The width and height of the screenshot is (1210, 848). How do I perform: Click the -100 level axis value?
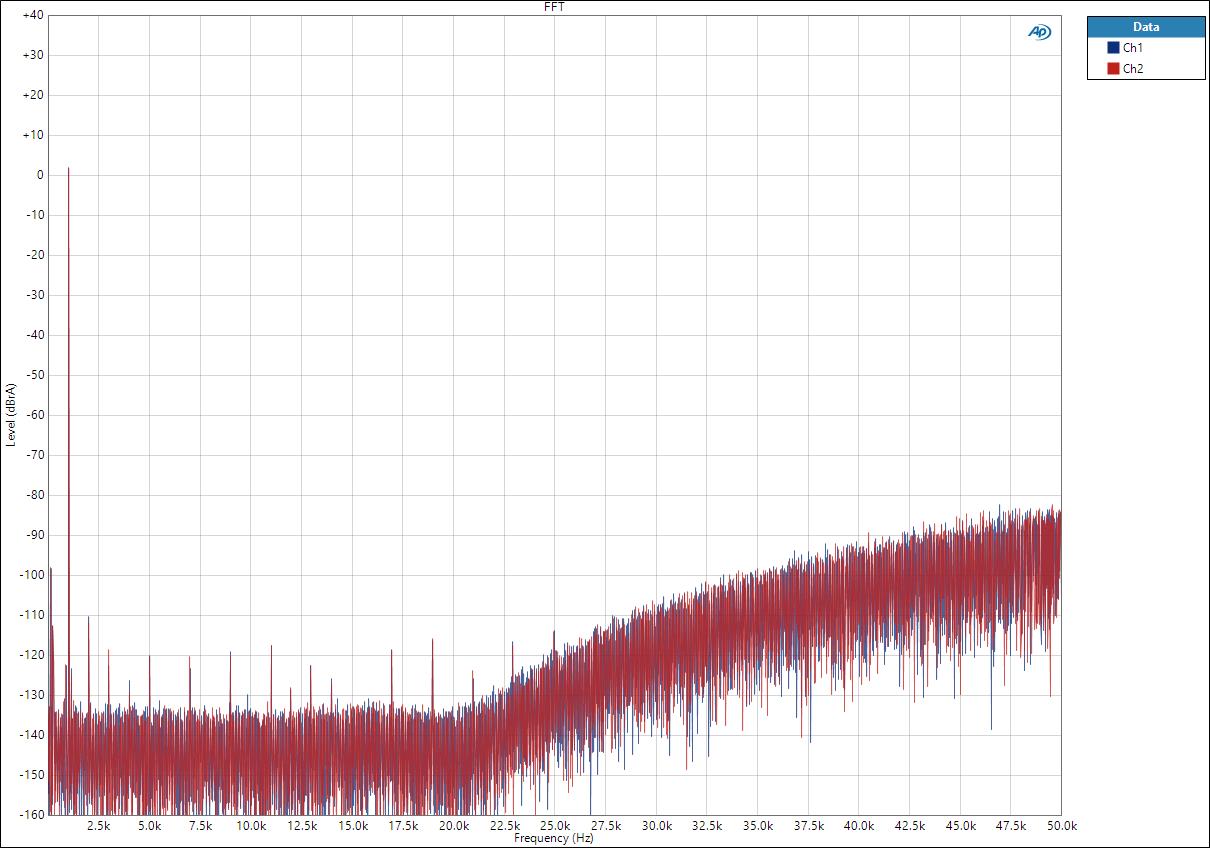tap(33, 575)
